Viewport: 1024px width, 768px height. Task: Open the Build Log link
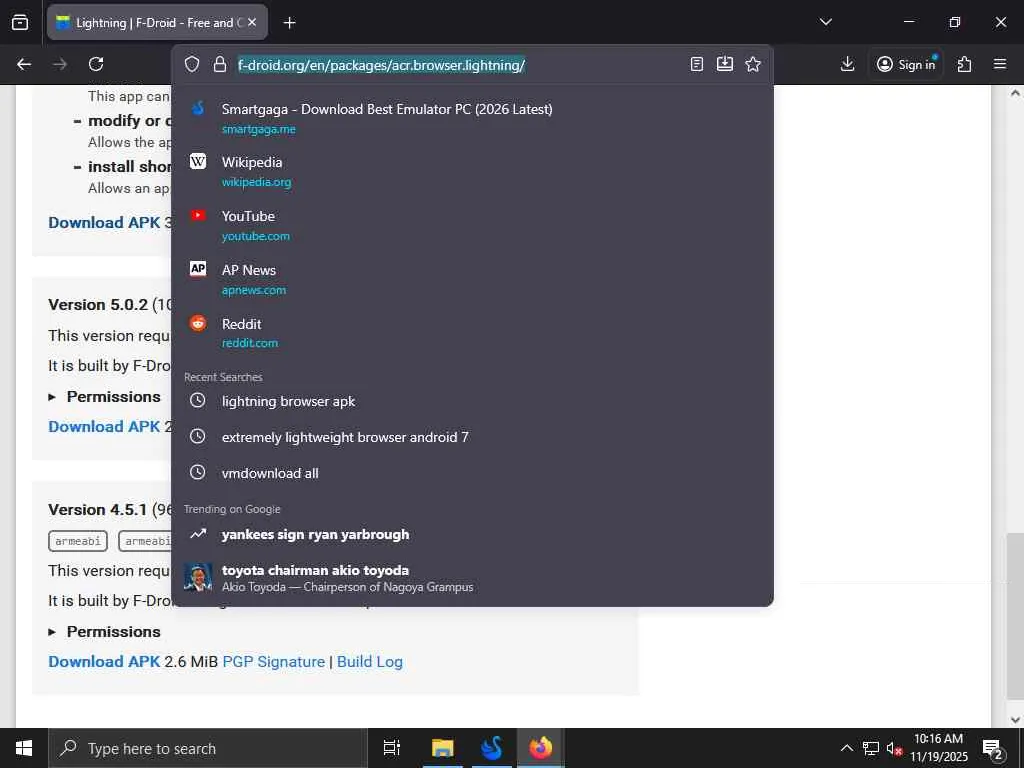tap(370, 662)
